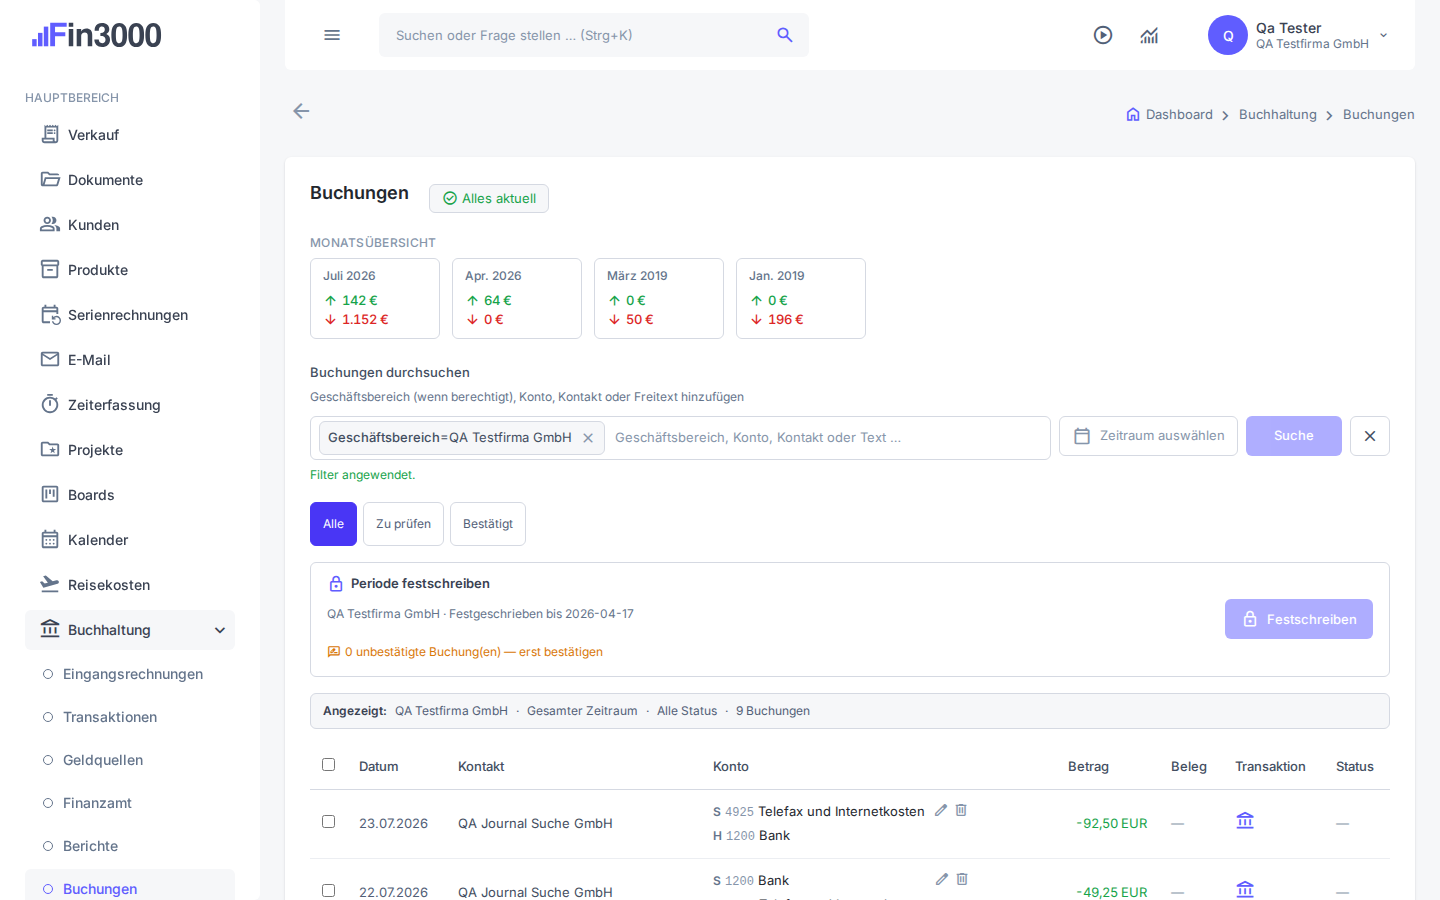
Task: Check the 22.07.2026 booking row checkbox
Action: click(x=328, y=890)
